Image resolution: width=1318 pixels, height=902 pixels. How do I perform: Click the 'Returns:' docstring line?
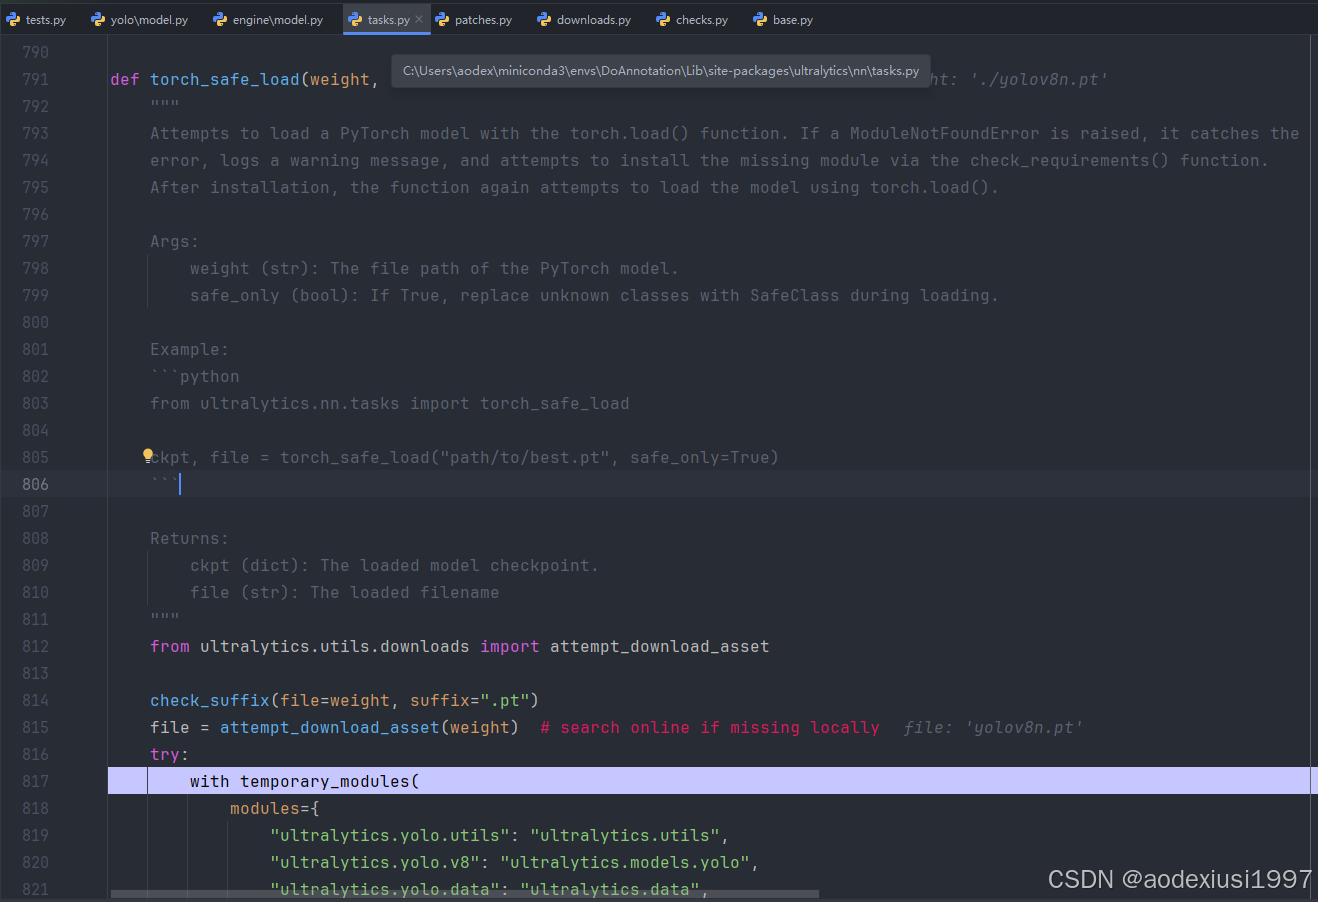[189, 539]
